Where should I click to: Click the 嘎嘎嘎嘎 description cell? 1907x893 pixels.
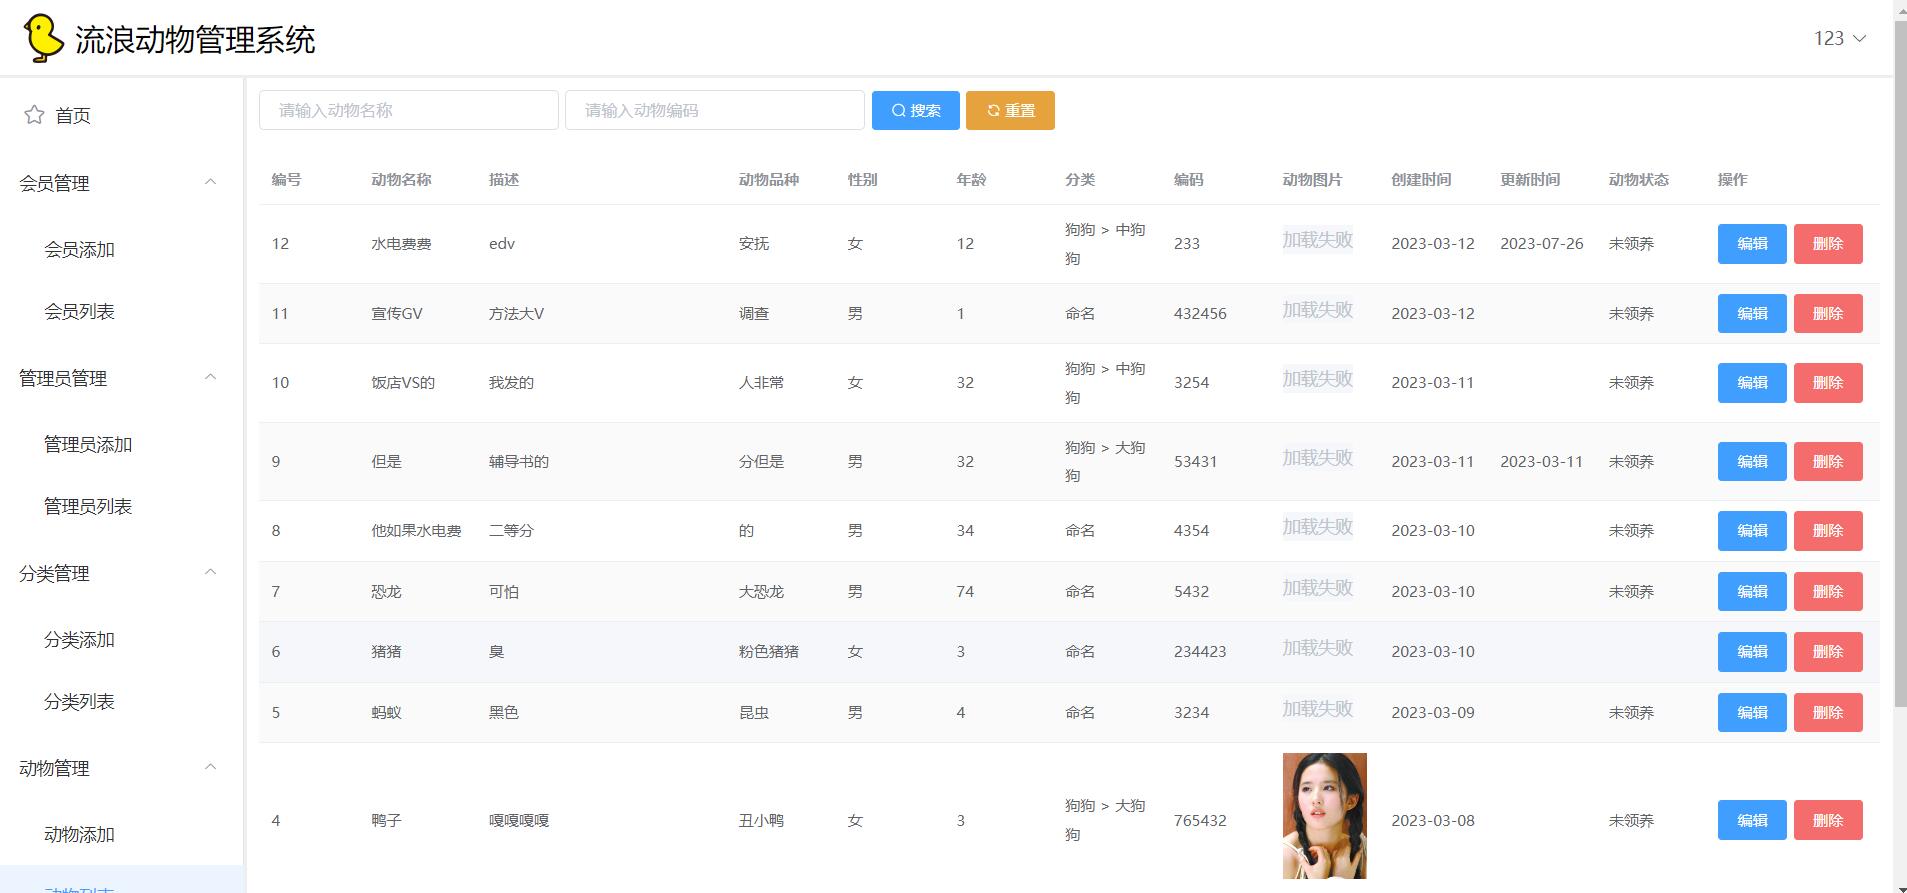[519, 820]
